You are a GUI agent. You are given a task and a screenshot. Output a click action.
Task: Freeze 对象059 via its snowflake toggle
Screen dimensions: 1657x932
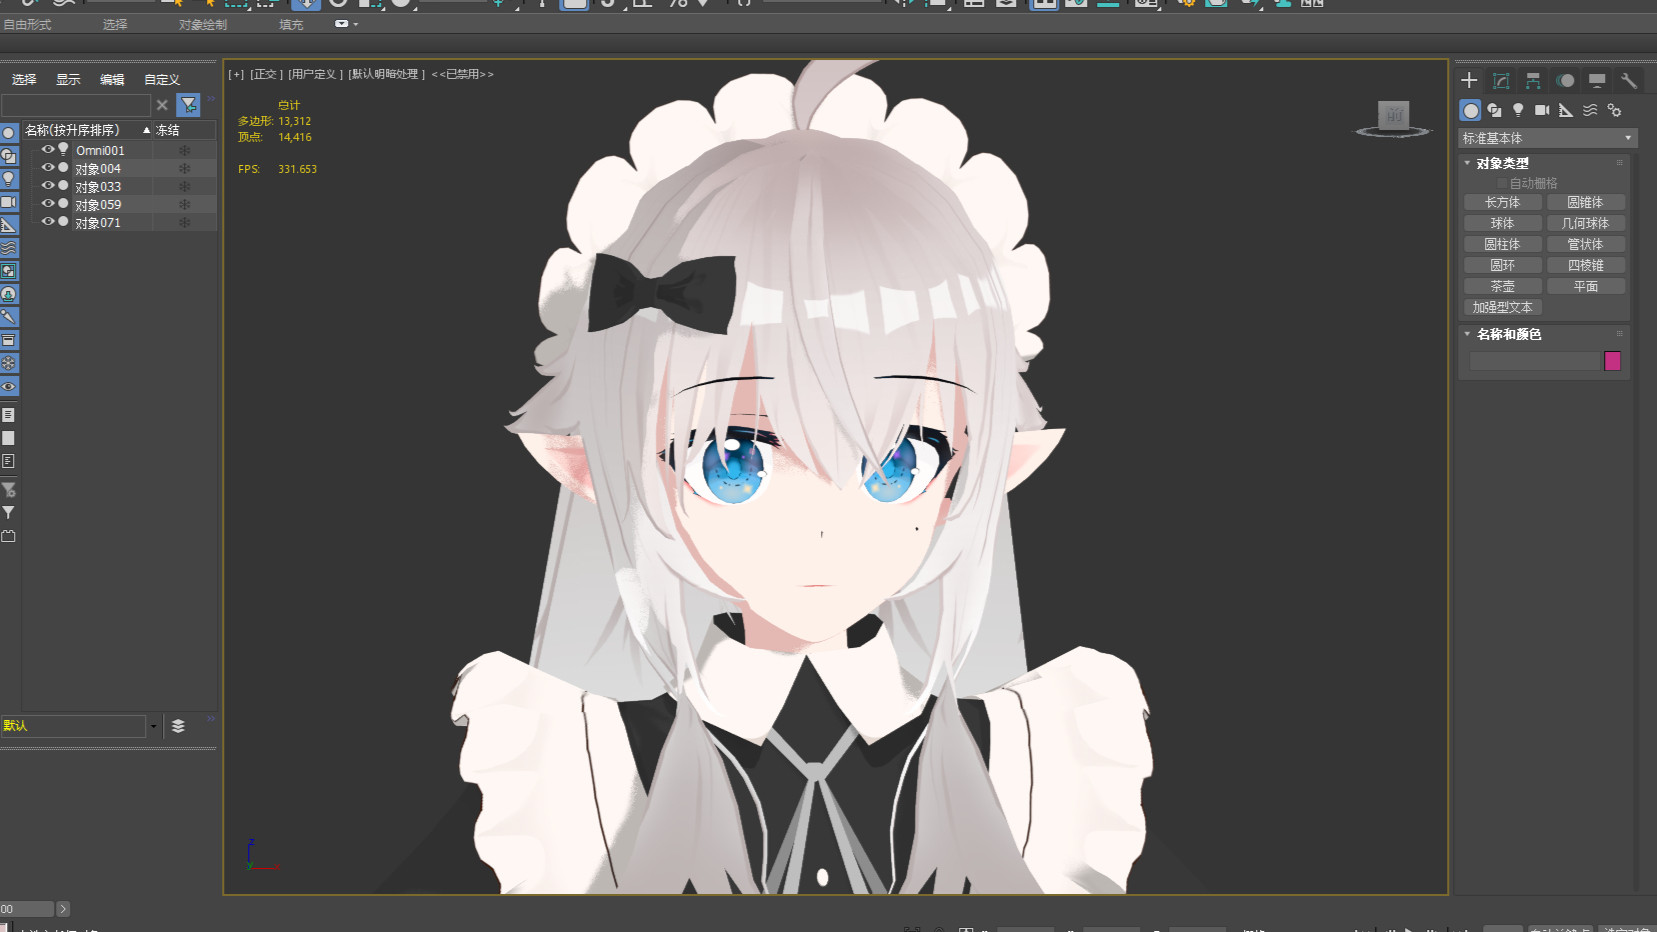(184, 205)
